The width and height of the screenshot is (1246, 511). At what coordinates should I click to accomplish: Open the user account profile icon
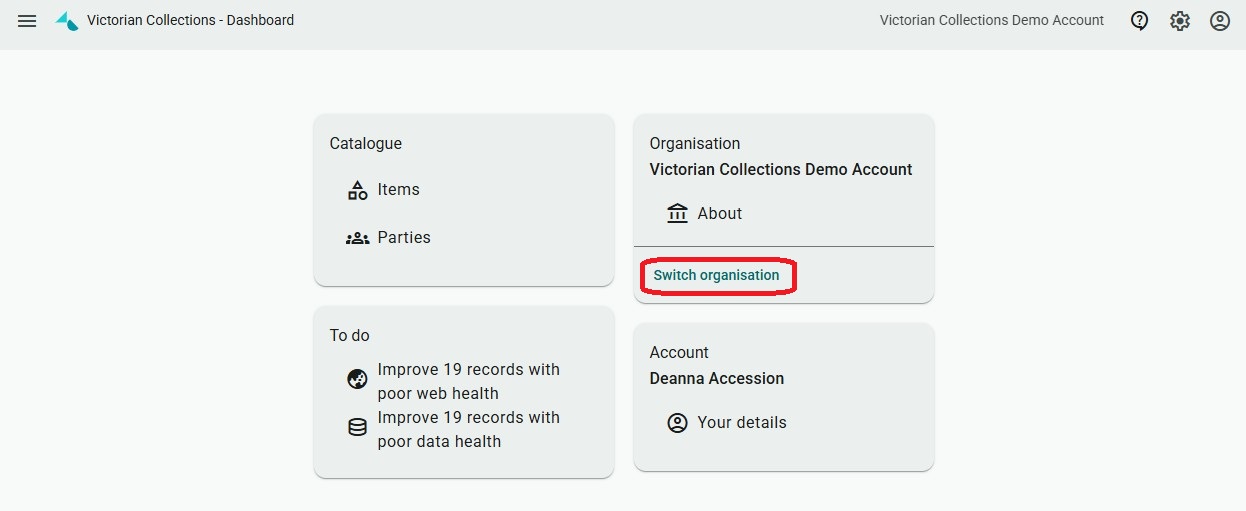tap(1220, 20)
